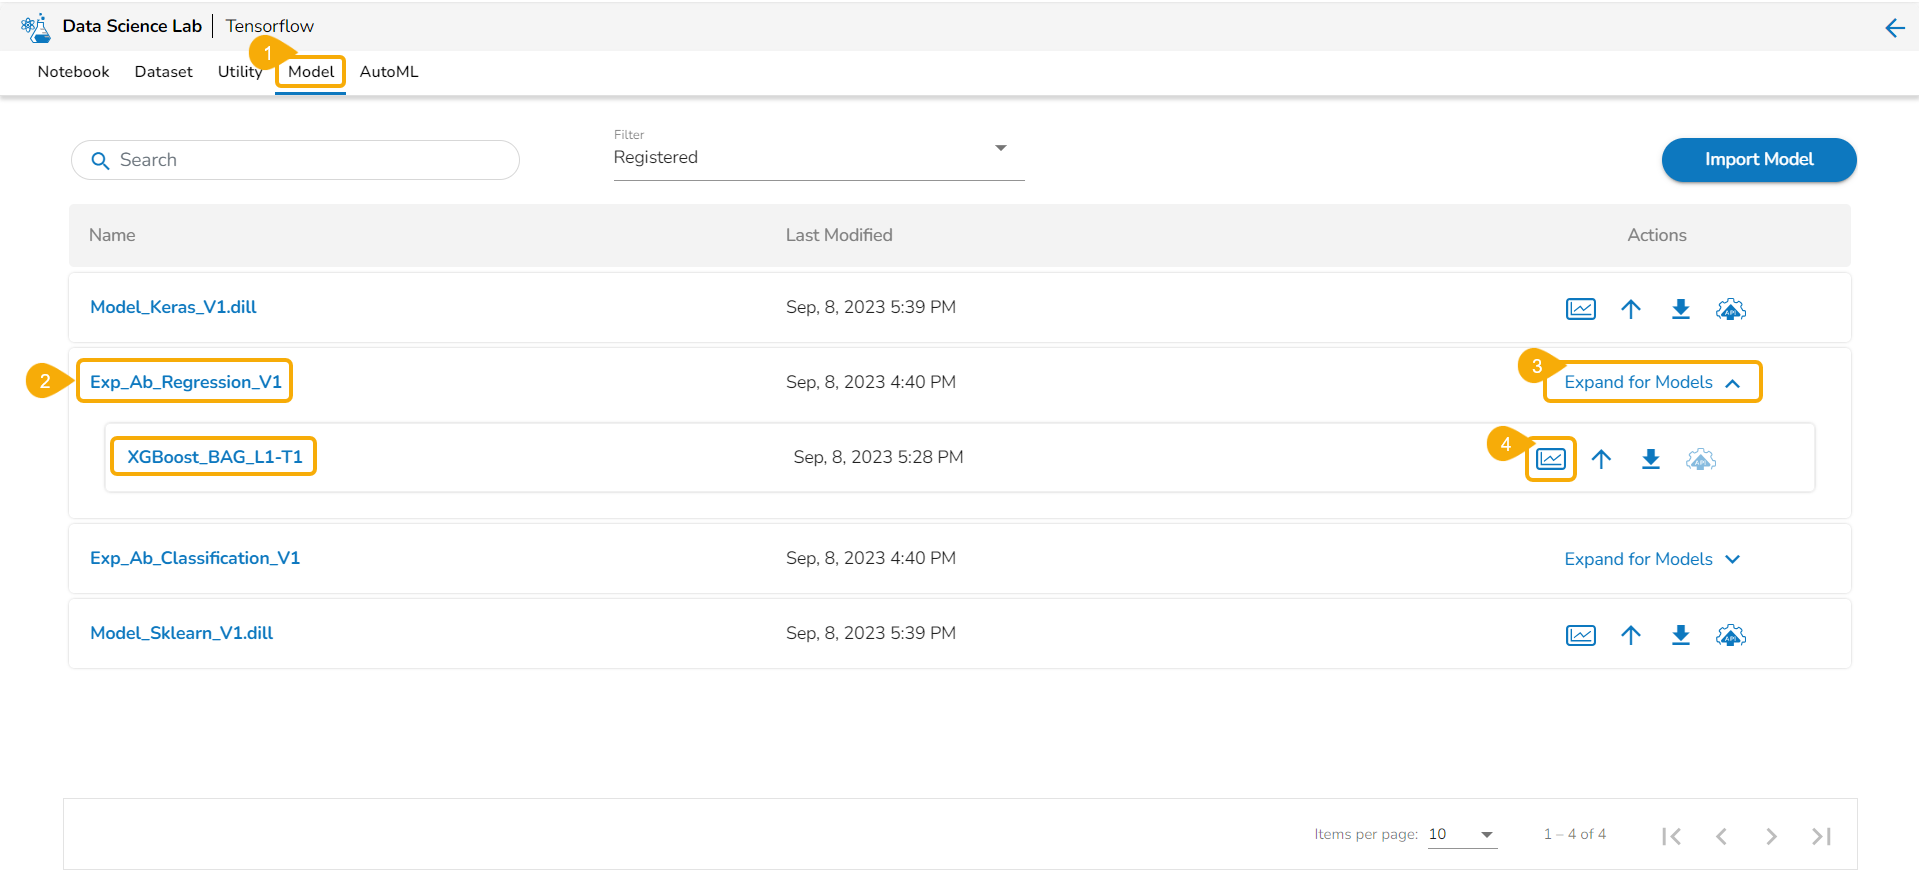Go back using the top-right arrow
The width and height of the screenshot is (1919, 874).
[x=1894, y=28]
